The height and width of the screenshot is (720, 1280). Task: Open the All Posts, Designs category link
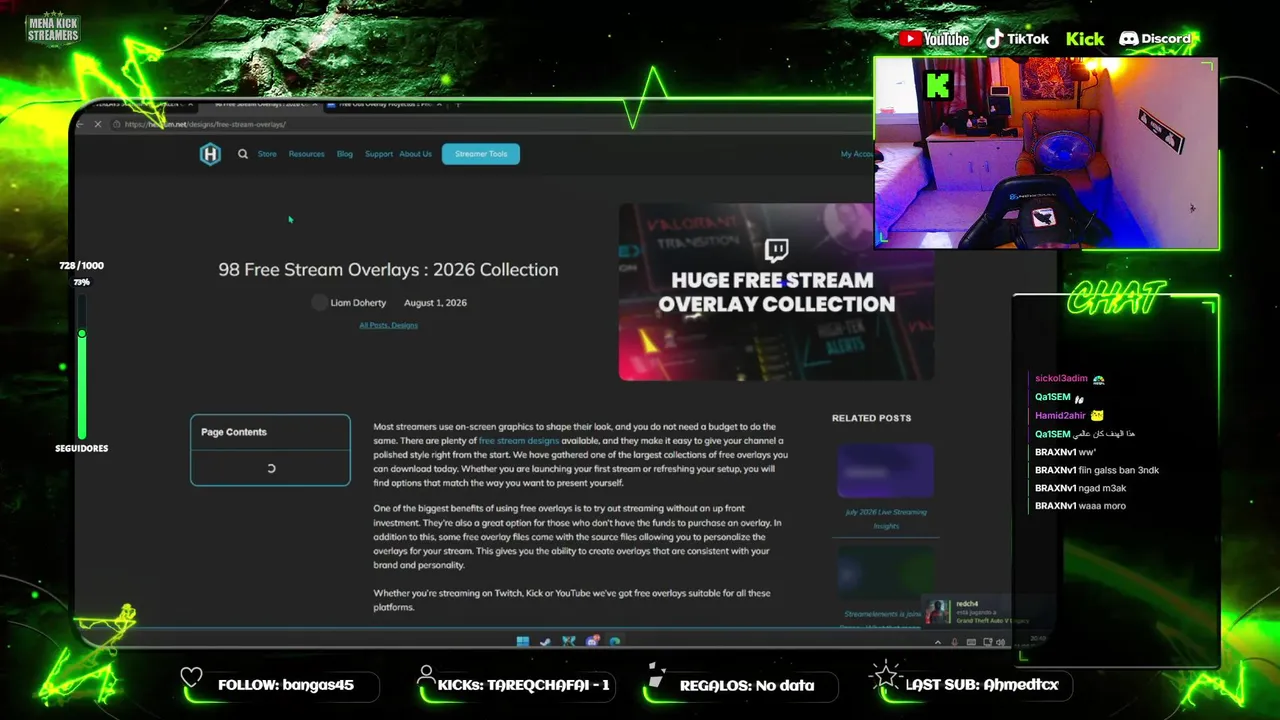pos(389,325)
